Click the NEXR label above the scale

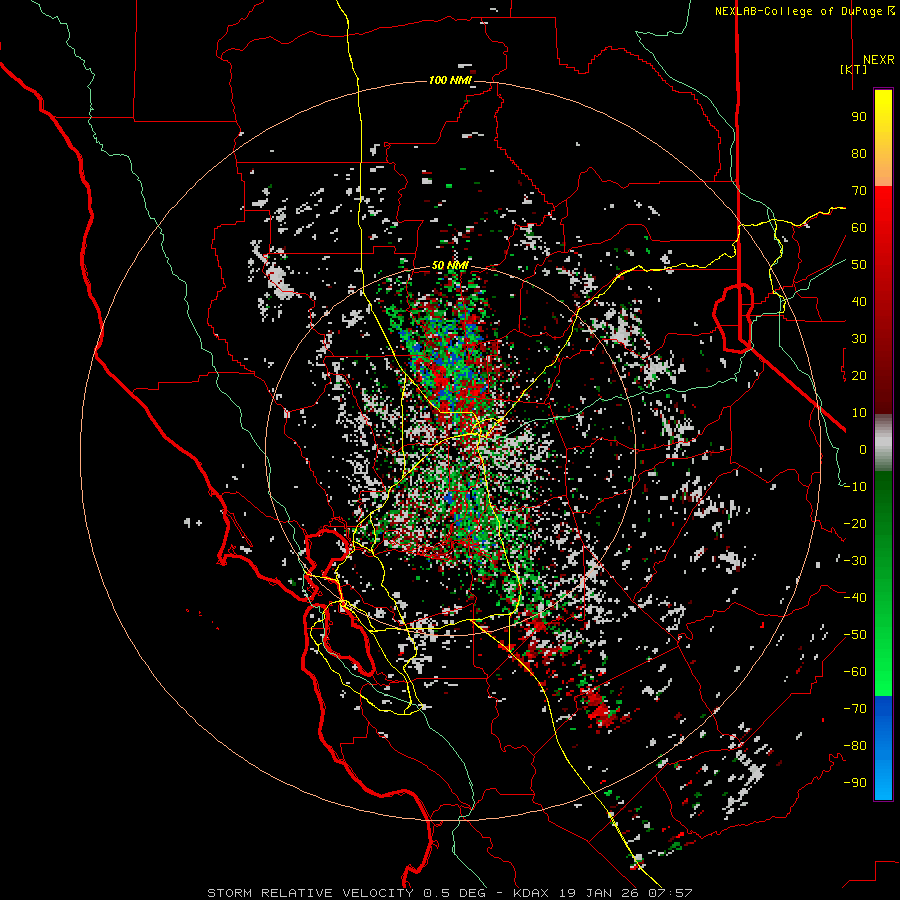878,60
